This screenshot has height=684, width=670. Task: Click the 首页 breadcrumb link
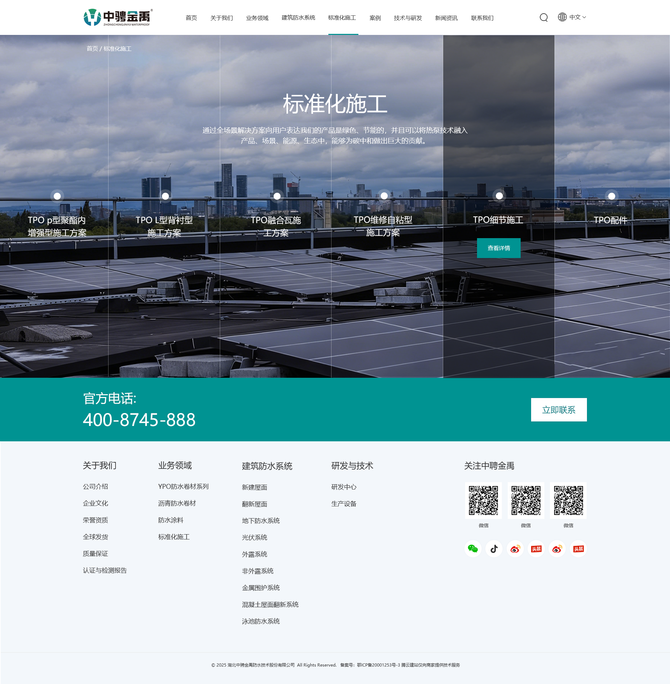point(92,48)
